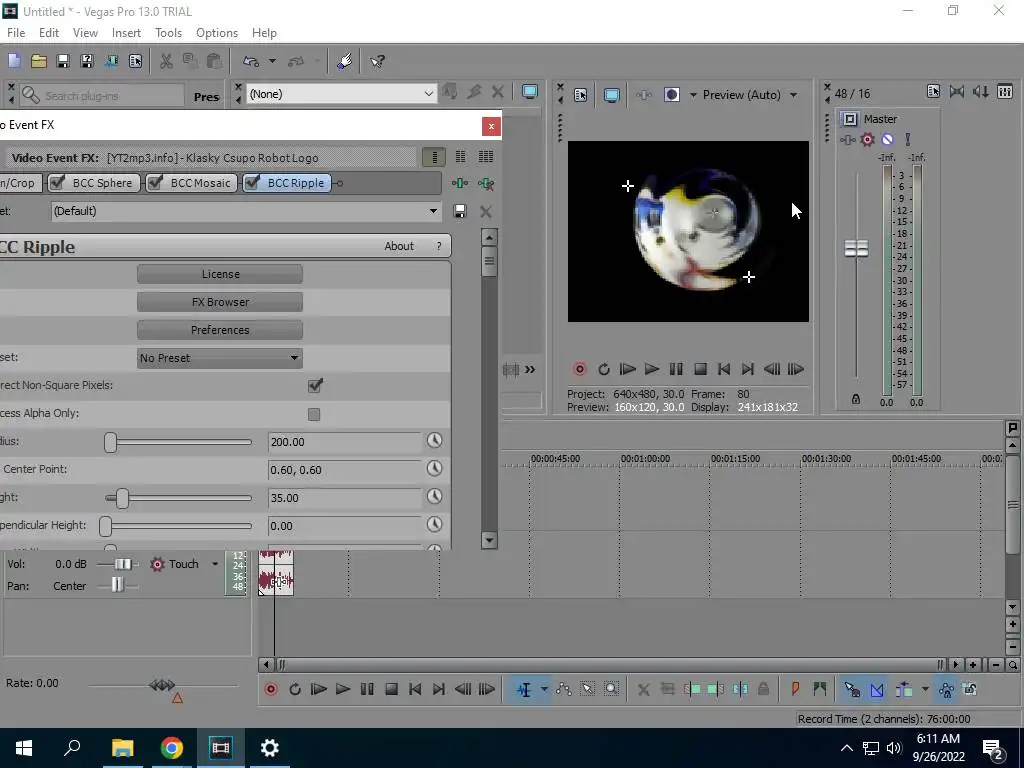This screenshot has width=1024, height=768.
Task: Click the animate Radius clock icon
Action: click(434, 441)
